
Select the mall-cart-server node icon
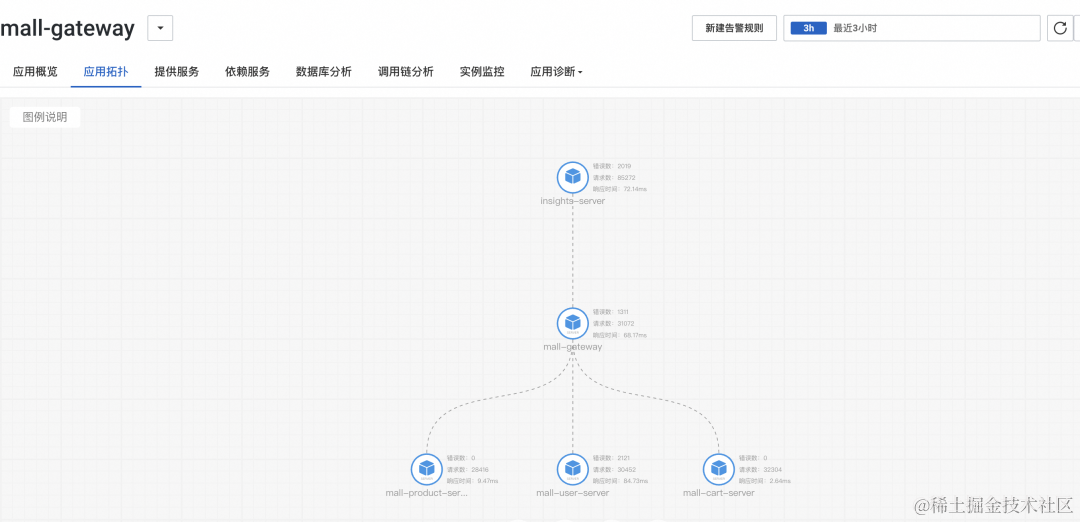pyautogui.click(x=718, y=469)
